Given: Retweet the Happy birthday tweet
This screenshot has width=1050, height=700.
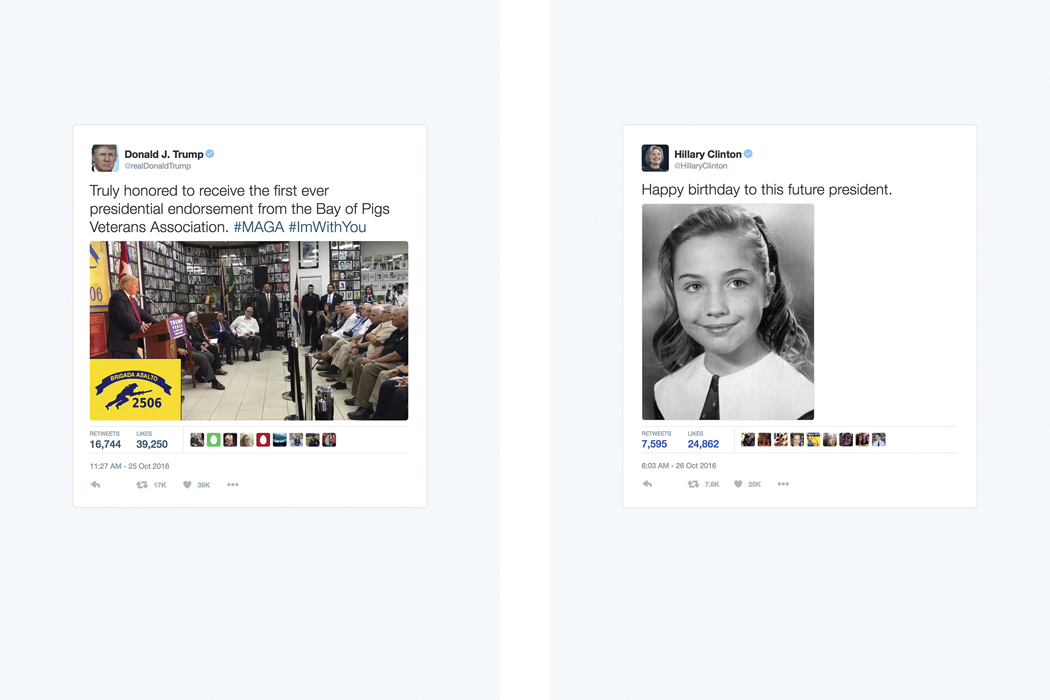Looking at the screenshot, I should [x=693, y=484].
